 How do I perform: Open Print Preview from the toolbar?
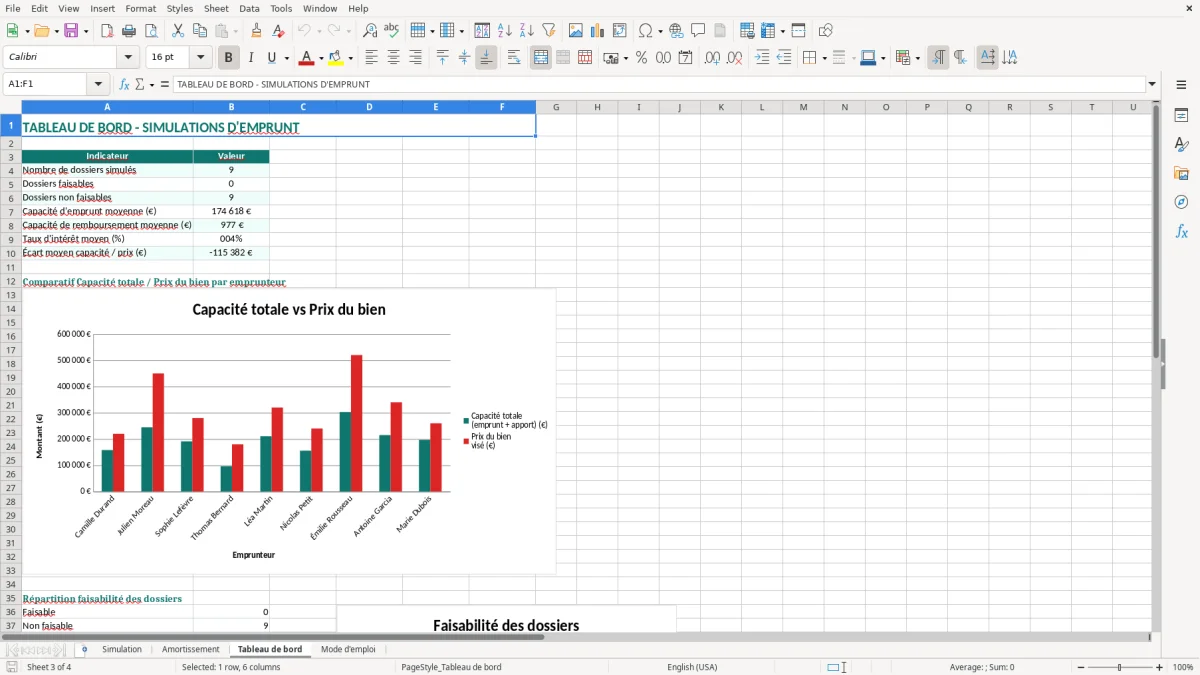tap(150, 31)
